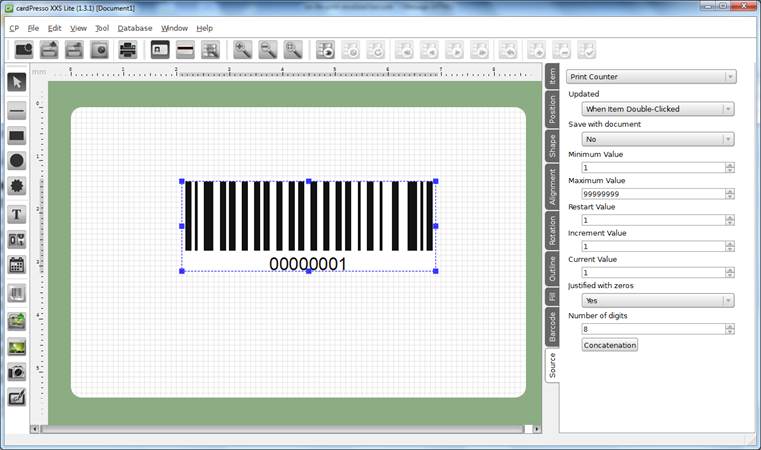Click the Concatenation button
Image resolution: width=761 pixels, height=450 pixels.
pyautogui.click(x=610, y=345)
